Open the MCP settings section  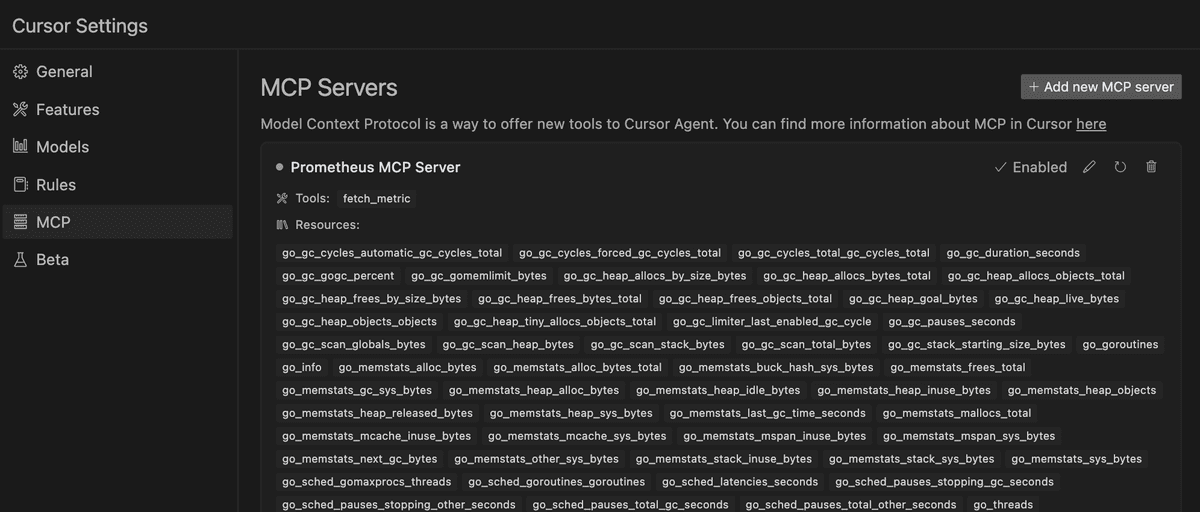(118, 222)
